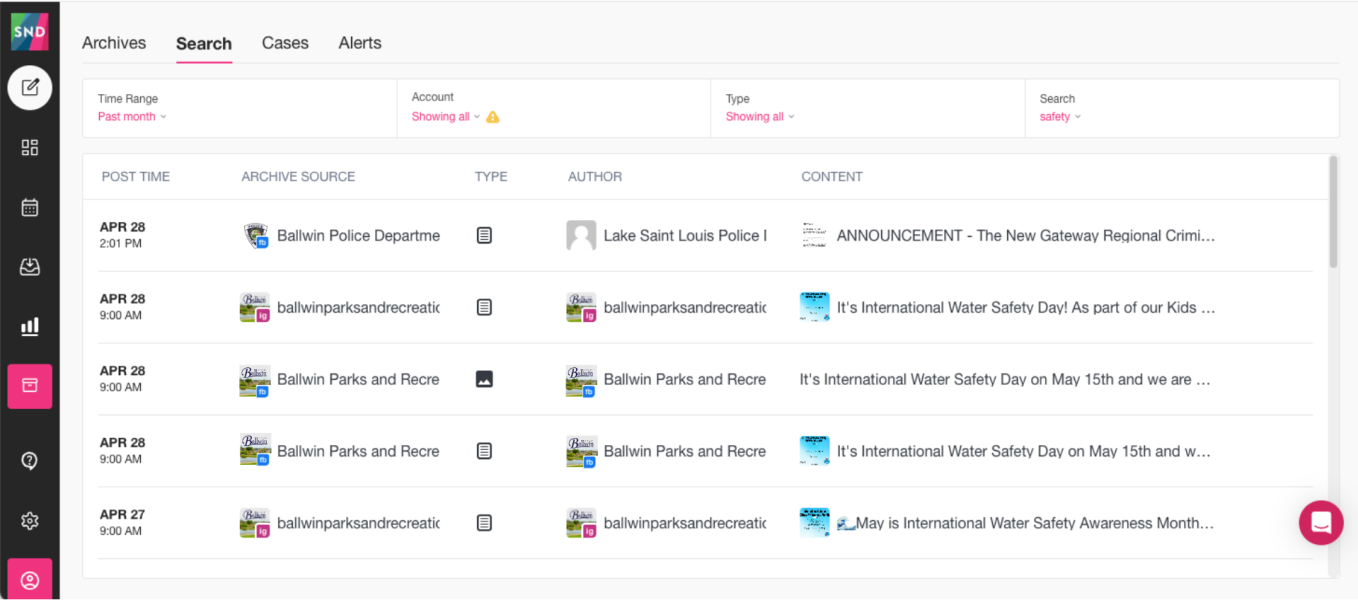Screen dimensions: 1358x600
Task: Click the highlighted archive box sidebar icon
Action: [30, 386]
